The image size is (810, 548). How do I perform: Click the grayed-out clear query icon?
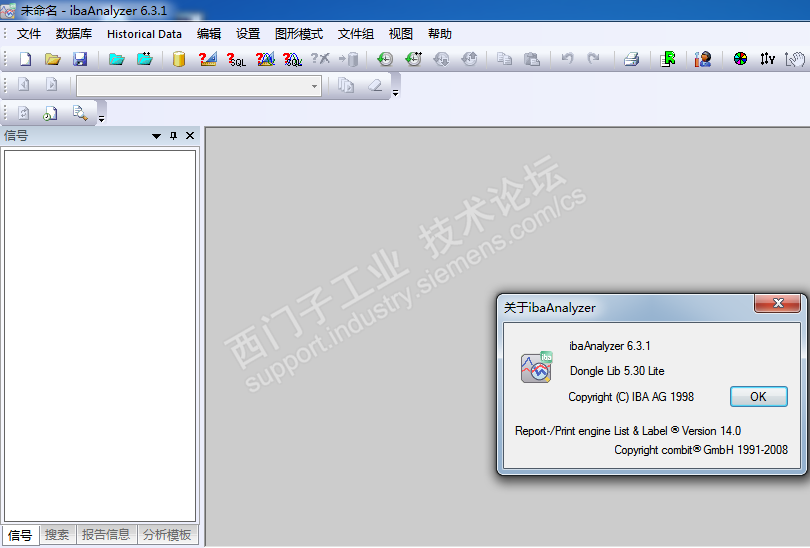320,58
